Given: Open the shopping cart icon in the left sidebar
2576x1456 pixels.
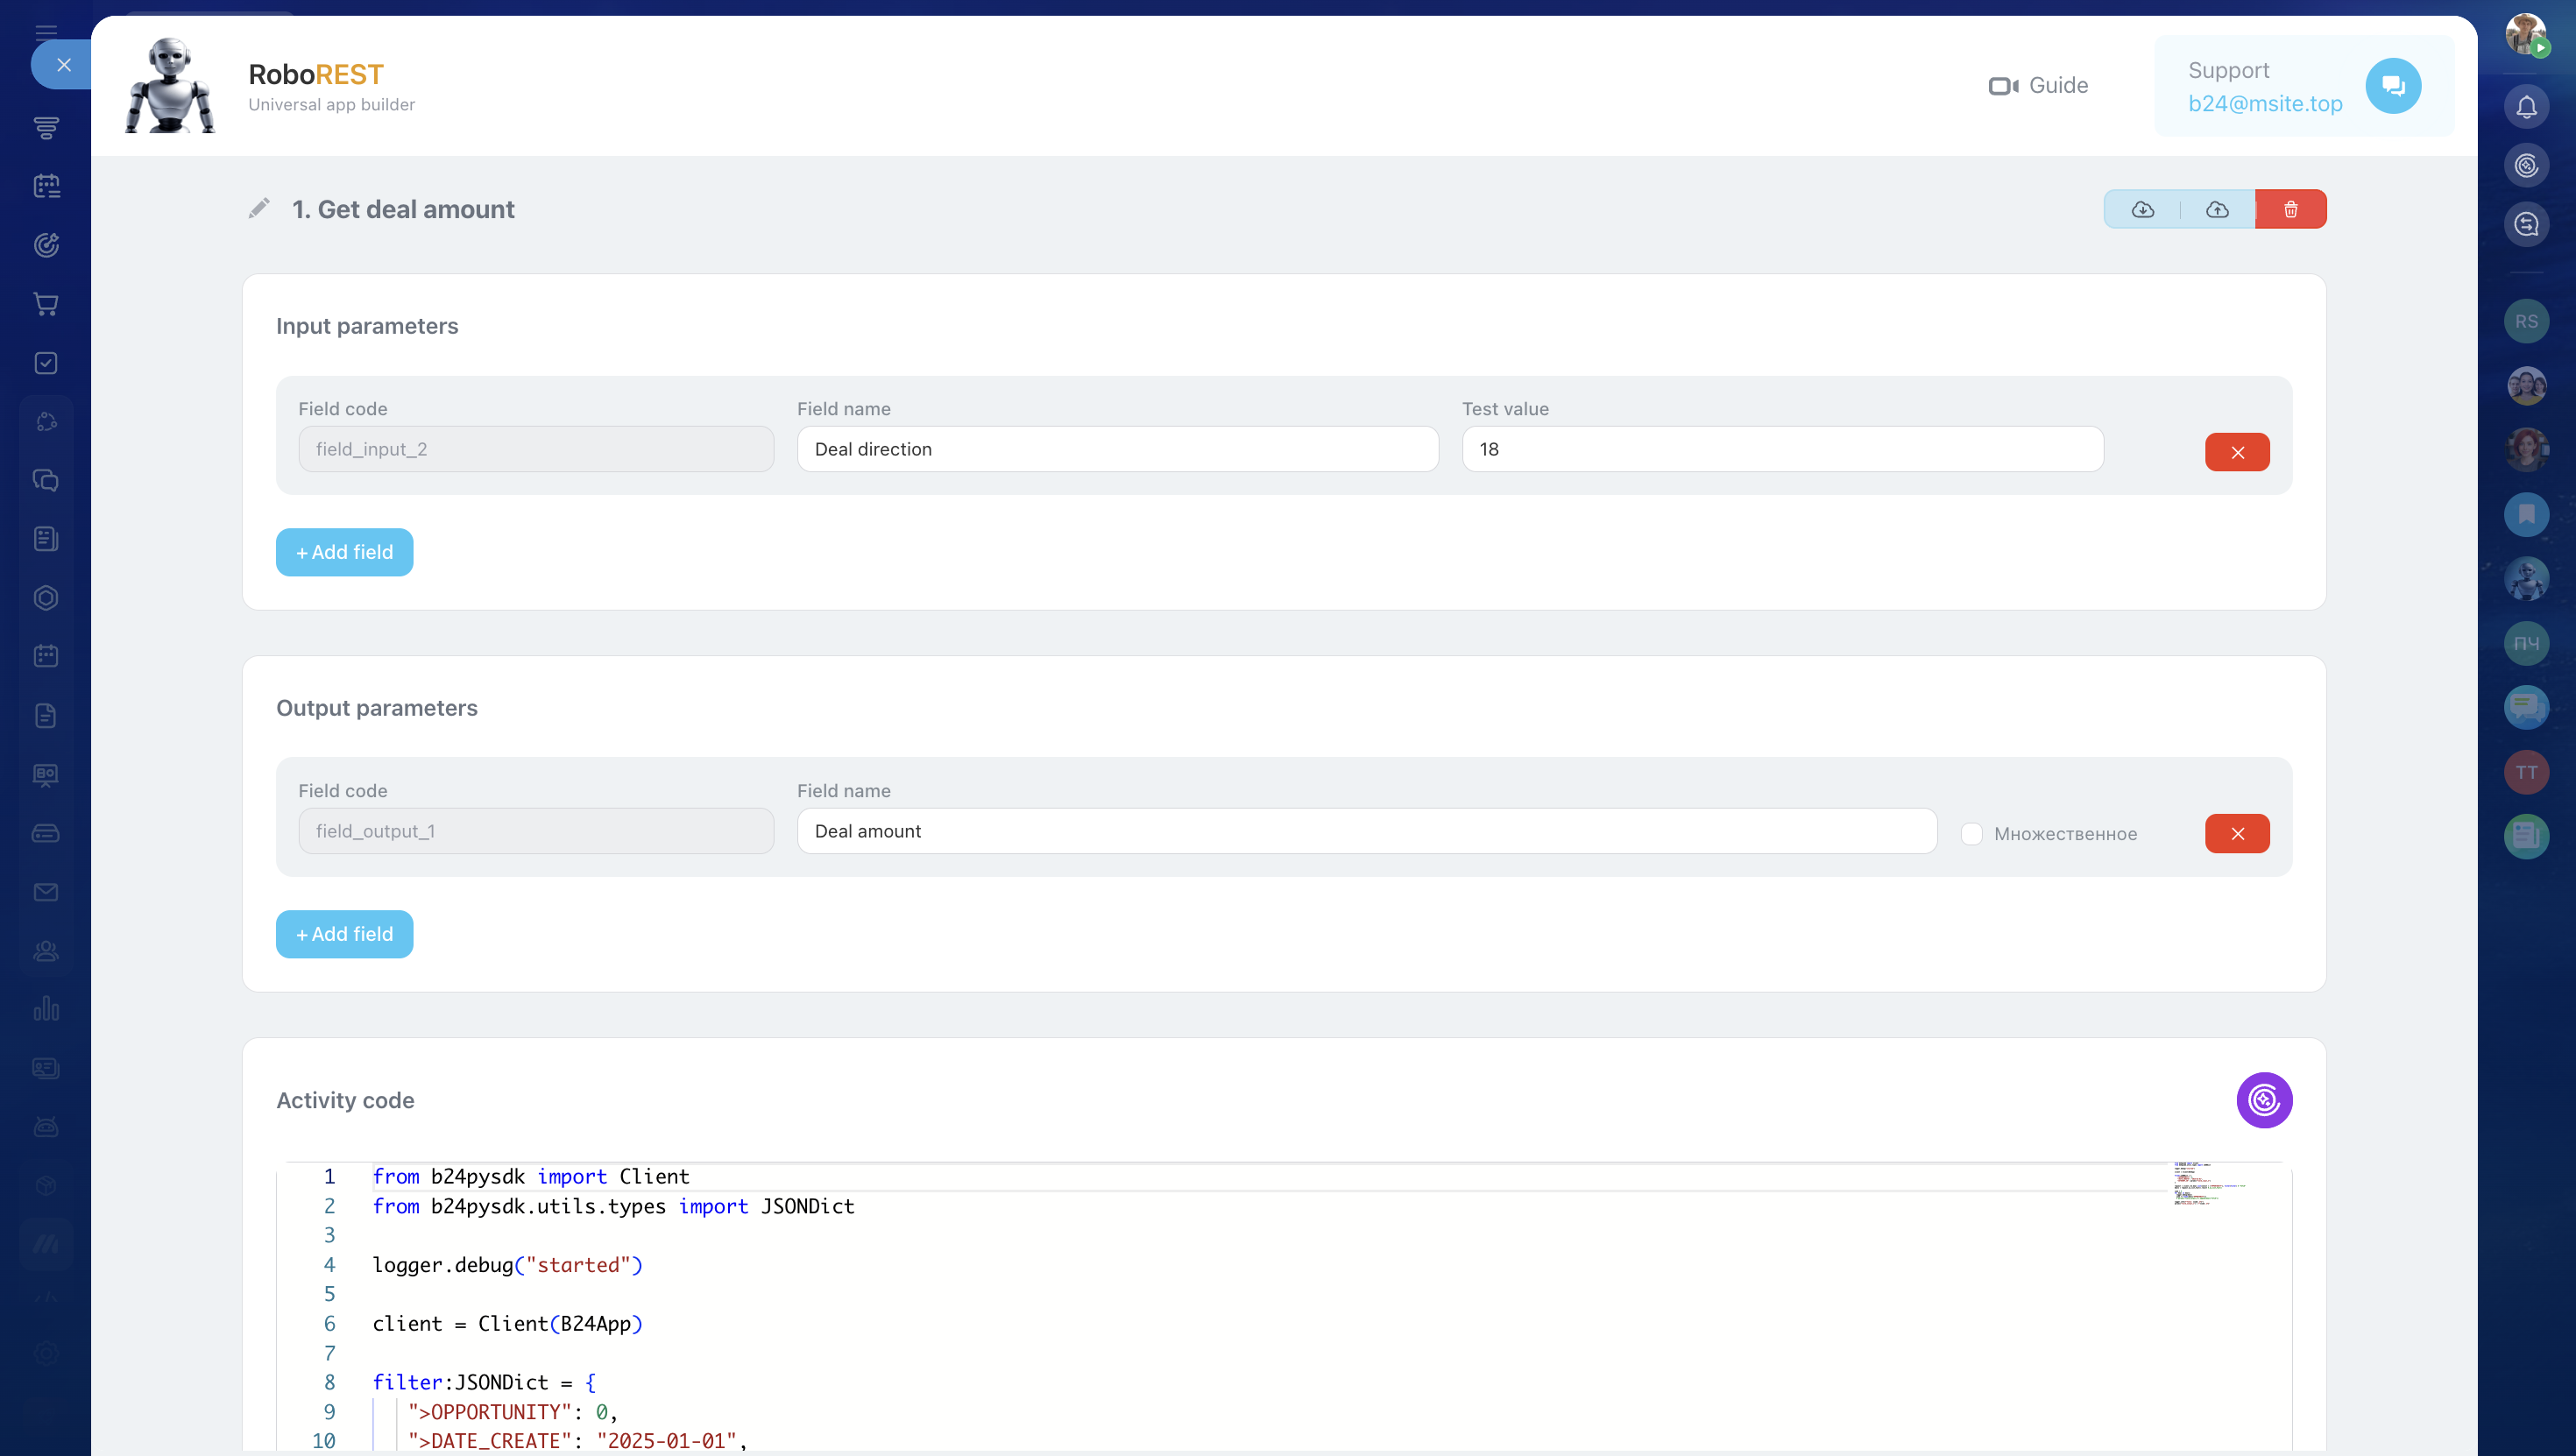Looking at the screenshot, I should (x=46, y=304).
